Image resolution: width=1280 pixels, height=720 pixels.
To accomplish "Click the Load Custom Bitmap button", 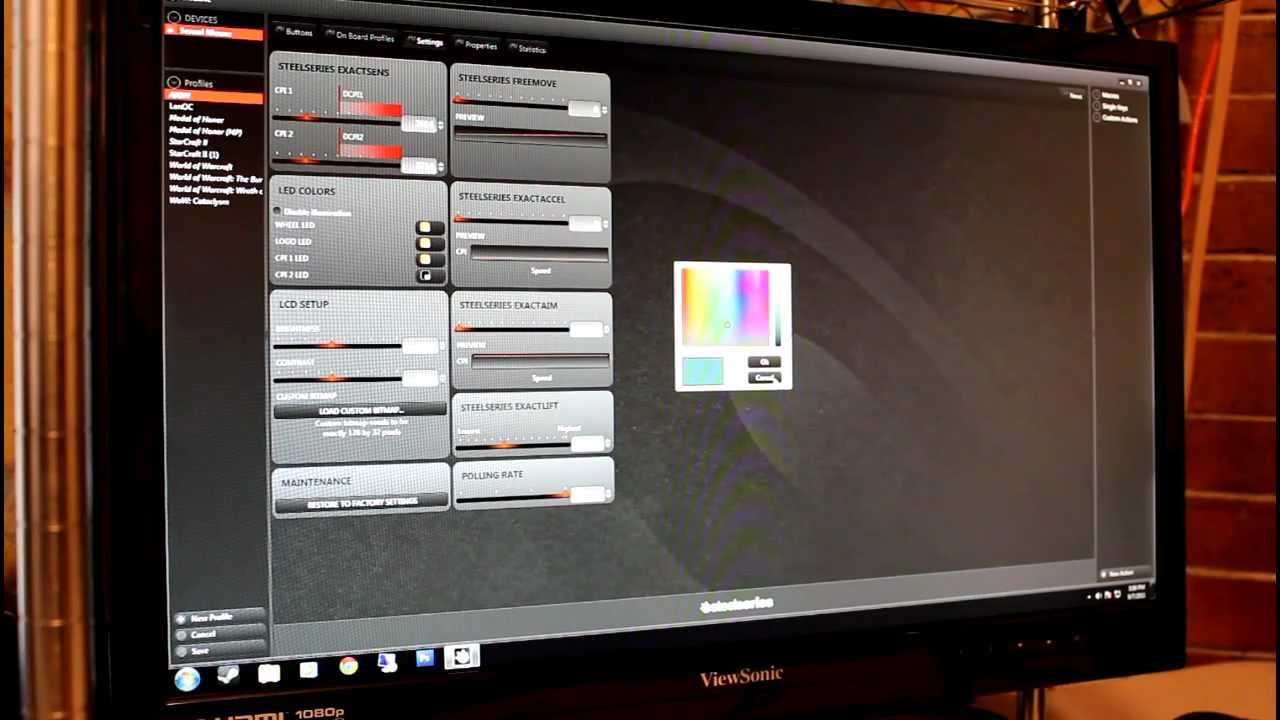I will pos(360,411).
